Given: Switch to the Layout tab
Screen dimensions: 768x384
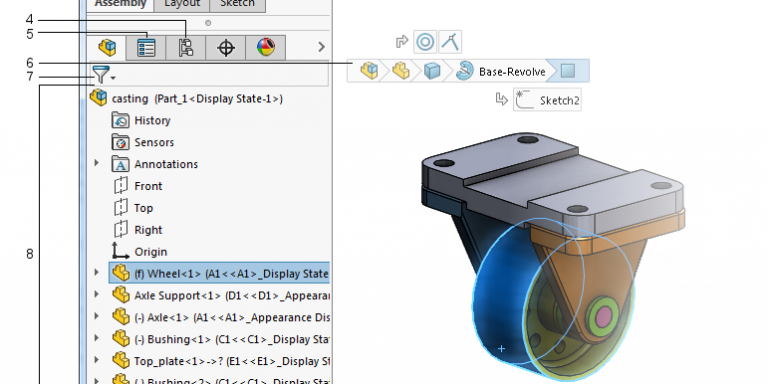Looking at the screenshot, I should coord(182,3).
